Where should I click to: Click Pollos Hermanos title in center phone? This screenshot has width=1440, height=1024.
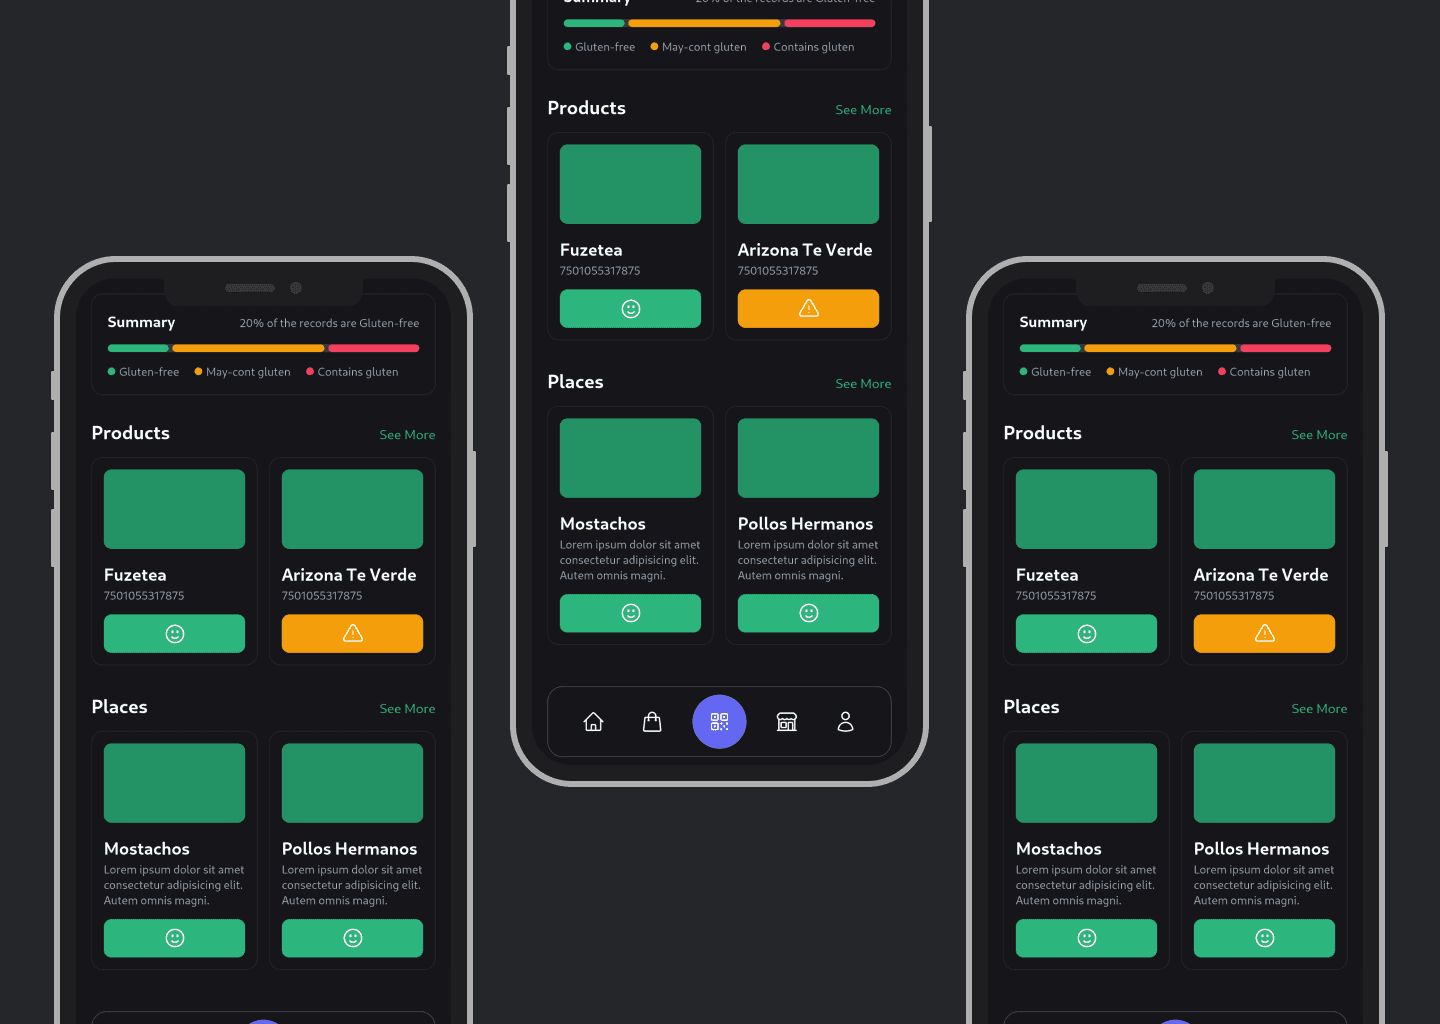805,524
